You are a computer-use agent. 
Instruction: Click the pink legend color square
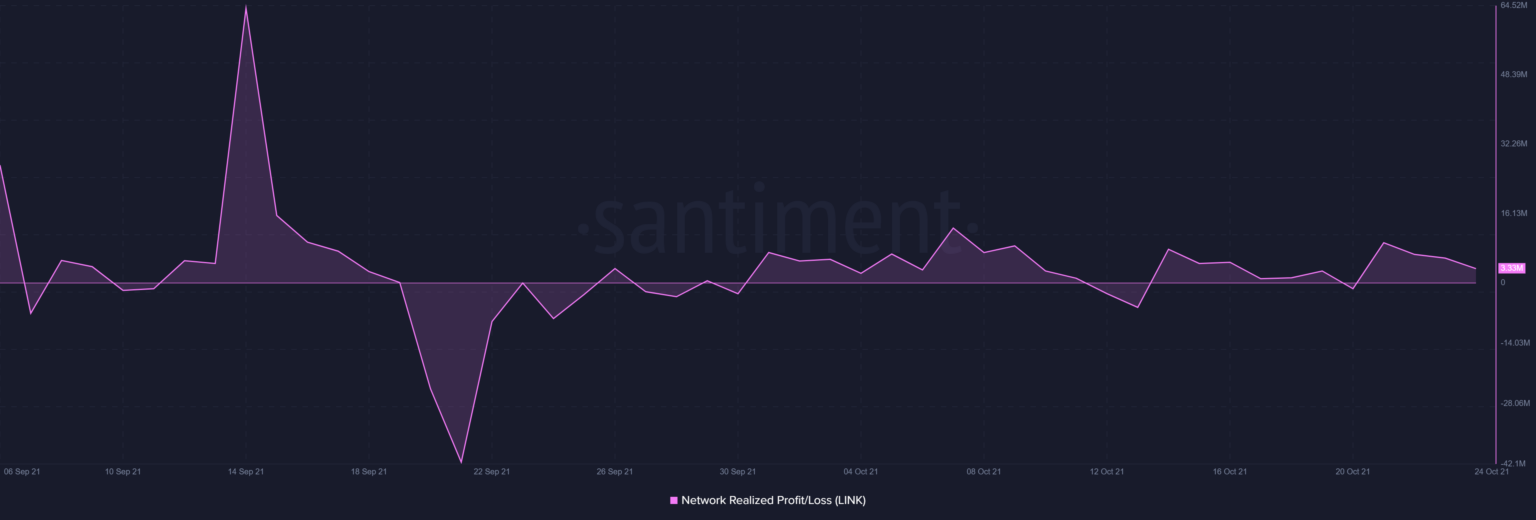coord(674,500)
